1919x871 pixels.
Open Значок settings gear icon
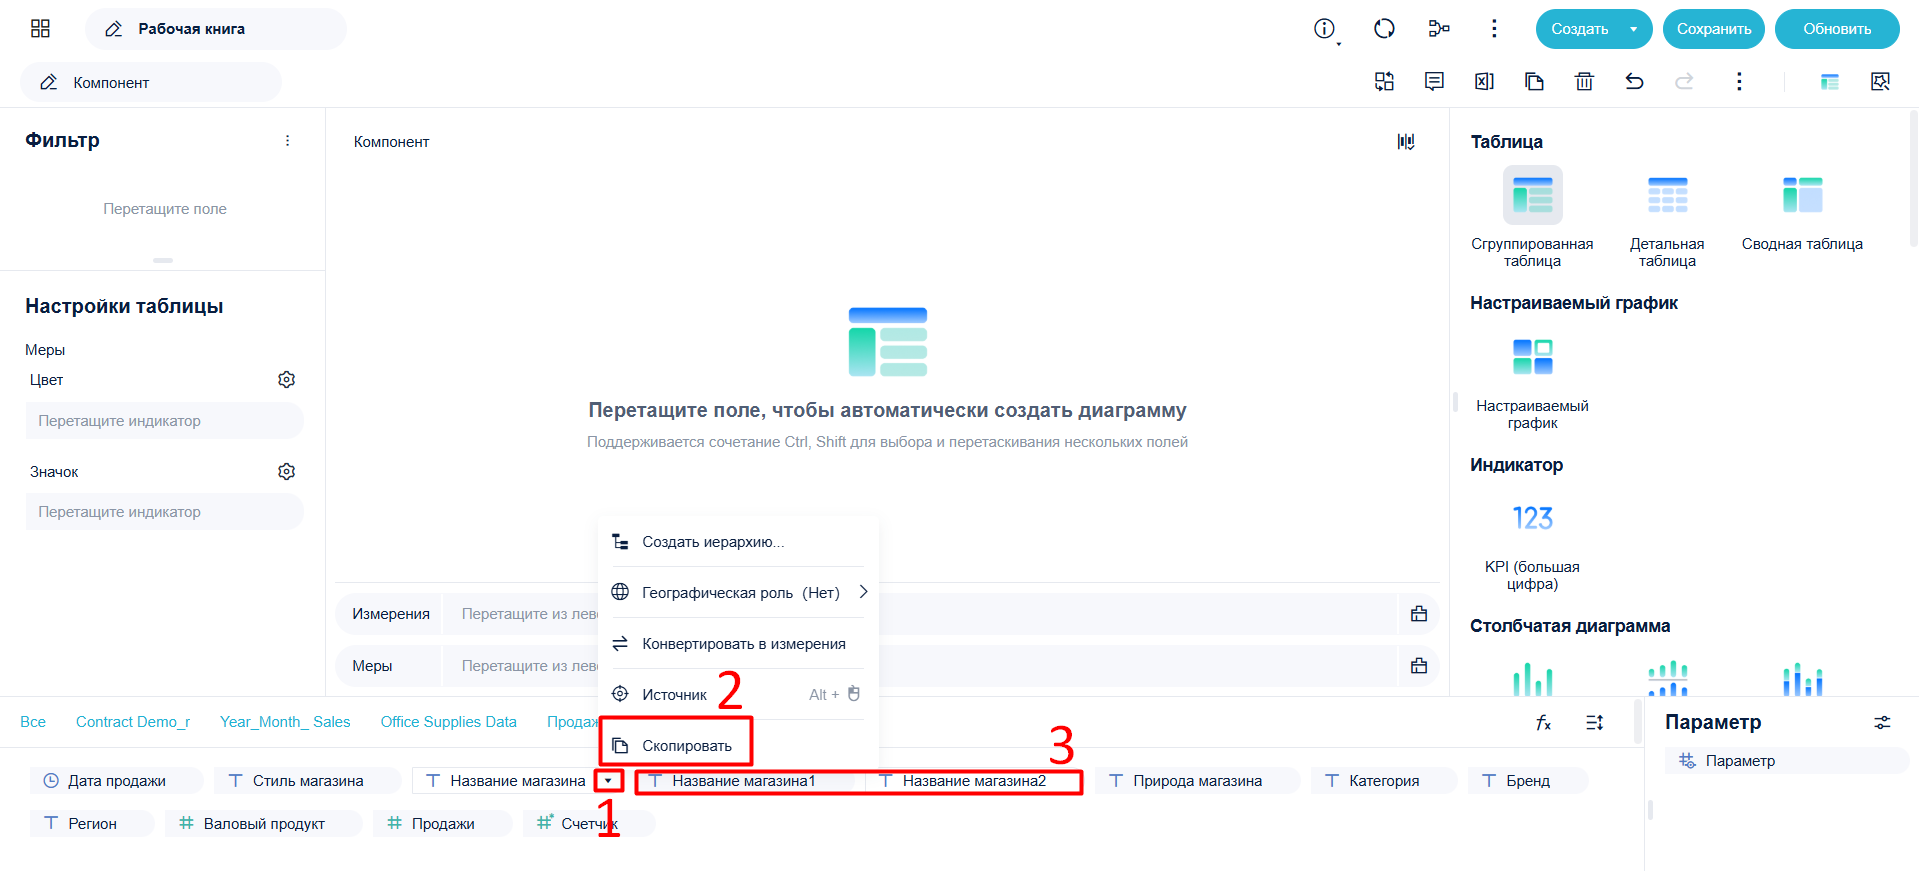point(287,472)
